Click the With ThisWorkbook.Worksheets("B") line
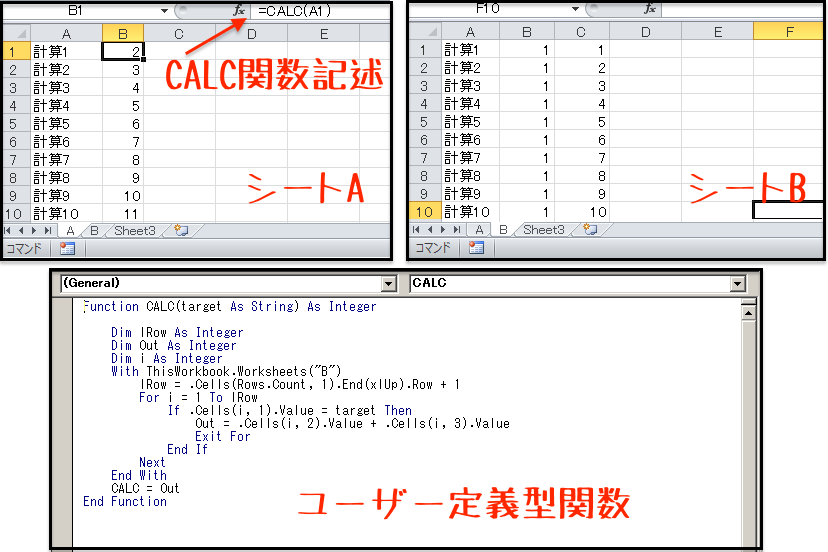Viewport: 828px width, 552px height. pyautogui.click(x=226, y=371)
